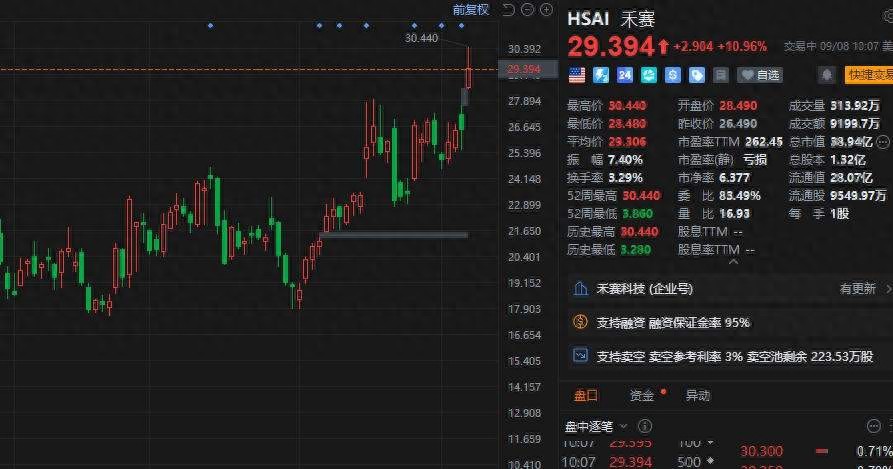The width and height of the screenshot is (893, 469).
Task: Toggle 自选 watchlist favorite for HSAI
Action: click(x=760, y=75)
